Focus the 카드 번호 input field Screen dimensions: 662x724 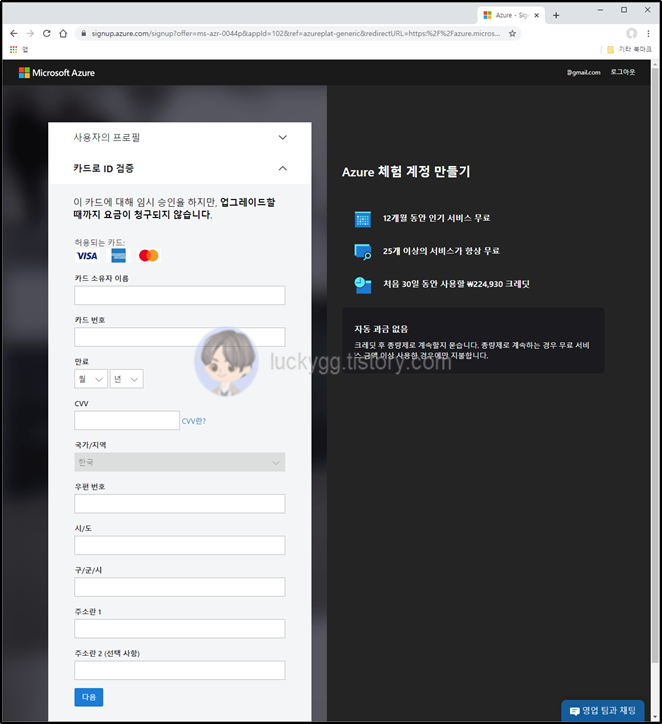pos(180,337)
